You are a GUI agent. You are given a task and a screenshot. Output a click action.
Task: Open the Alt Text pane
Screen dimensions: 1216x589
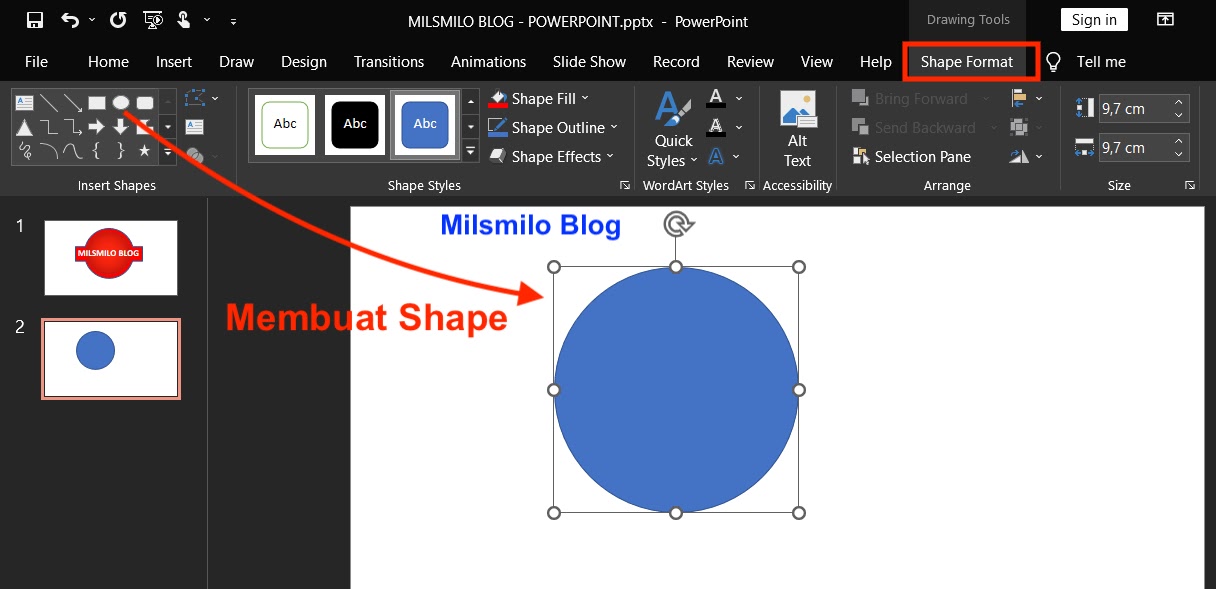click(797, 130)
